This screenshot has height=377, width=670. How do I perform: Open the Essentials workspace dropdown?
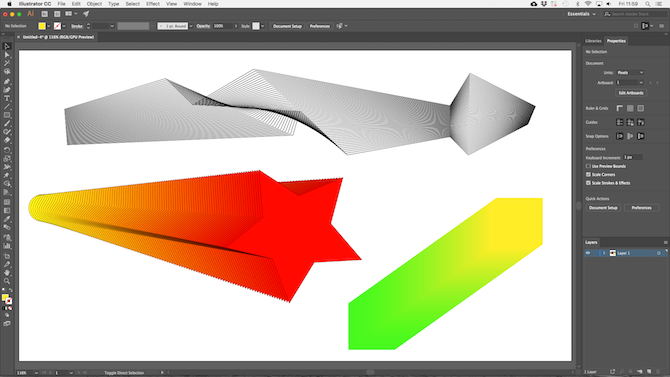pos(581,14)
